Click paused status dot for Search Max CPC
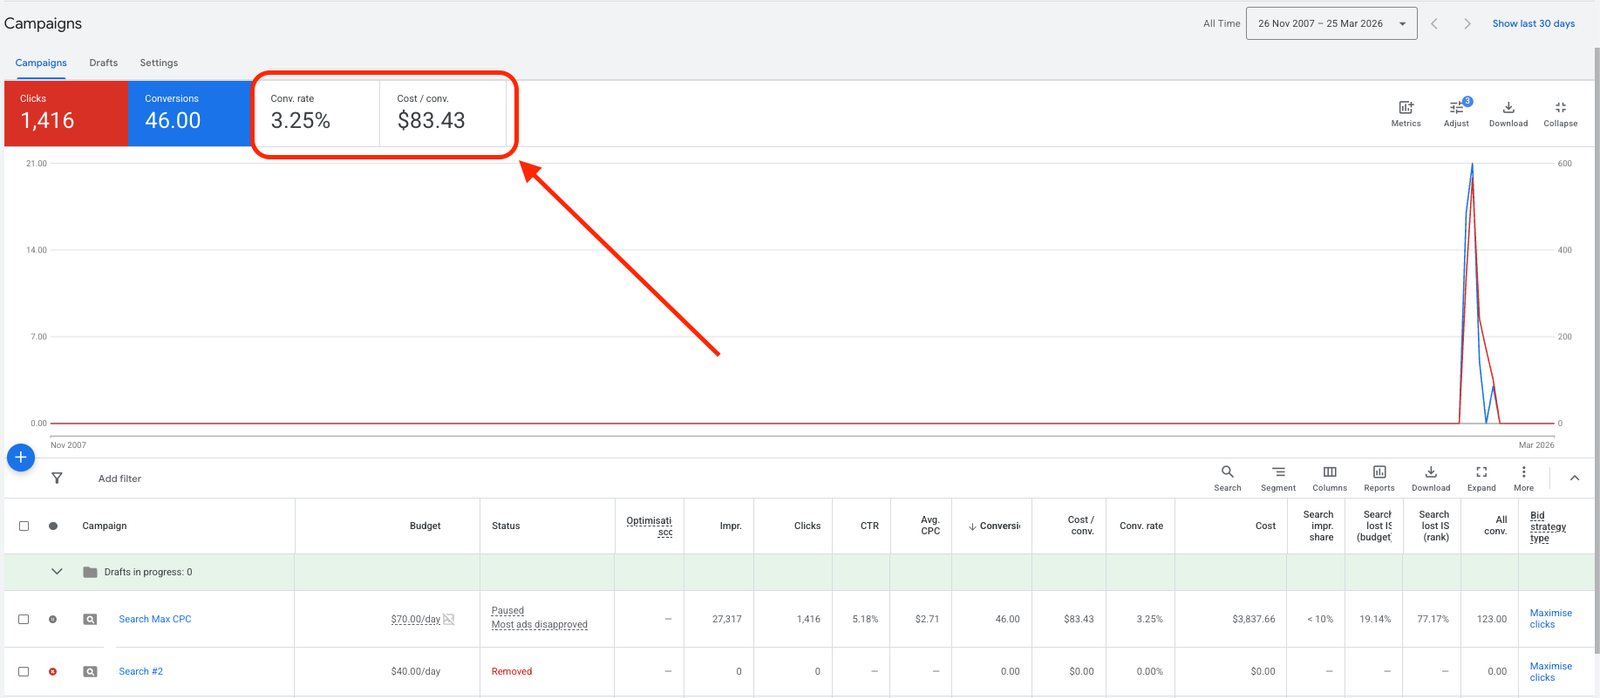The image size is (1600, 698). [x=53, y=619]
